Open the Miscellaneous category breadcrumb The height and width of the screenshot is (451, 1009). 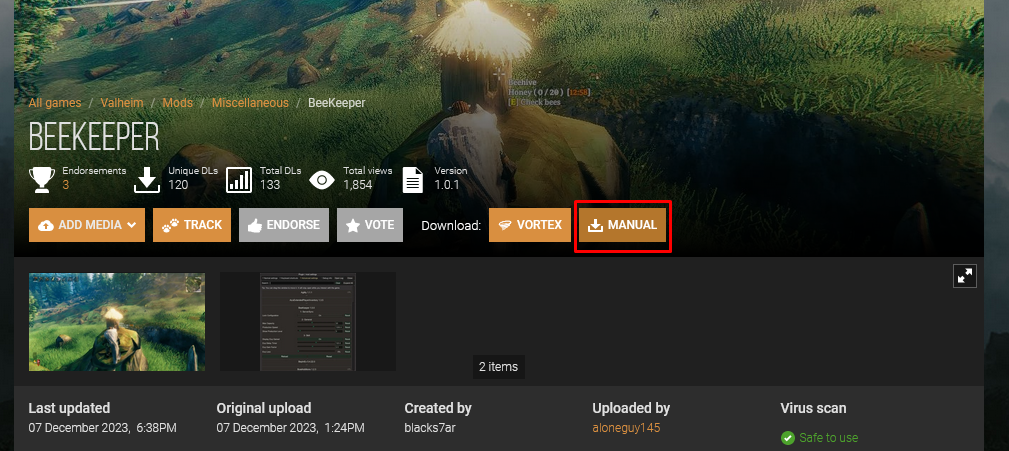[250, 103]
